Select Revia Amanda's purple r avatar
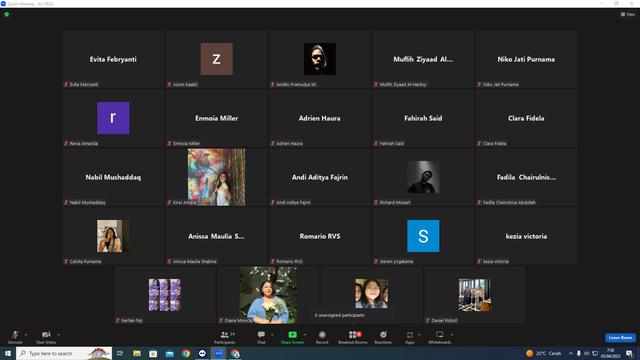 coord(113,118)
